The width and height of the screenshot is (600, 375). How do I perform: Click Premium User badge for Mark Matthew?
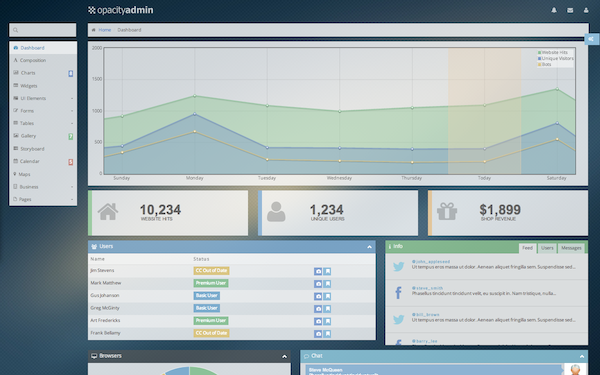pyautogui.click(x=211, y=283)
